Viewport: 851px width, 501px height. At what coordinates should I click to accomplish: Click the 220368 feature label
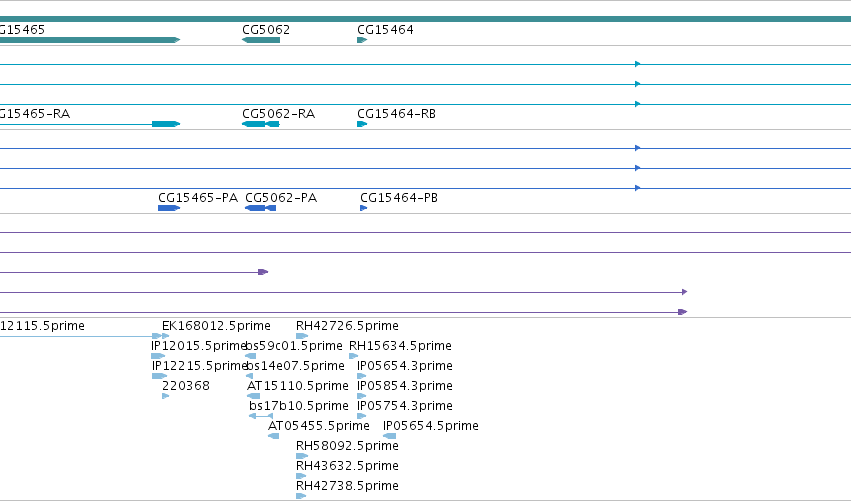186,386
